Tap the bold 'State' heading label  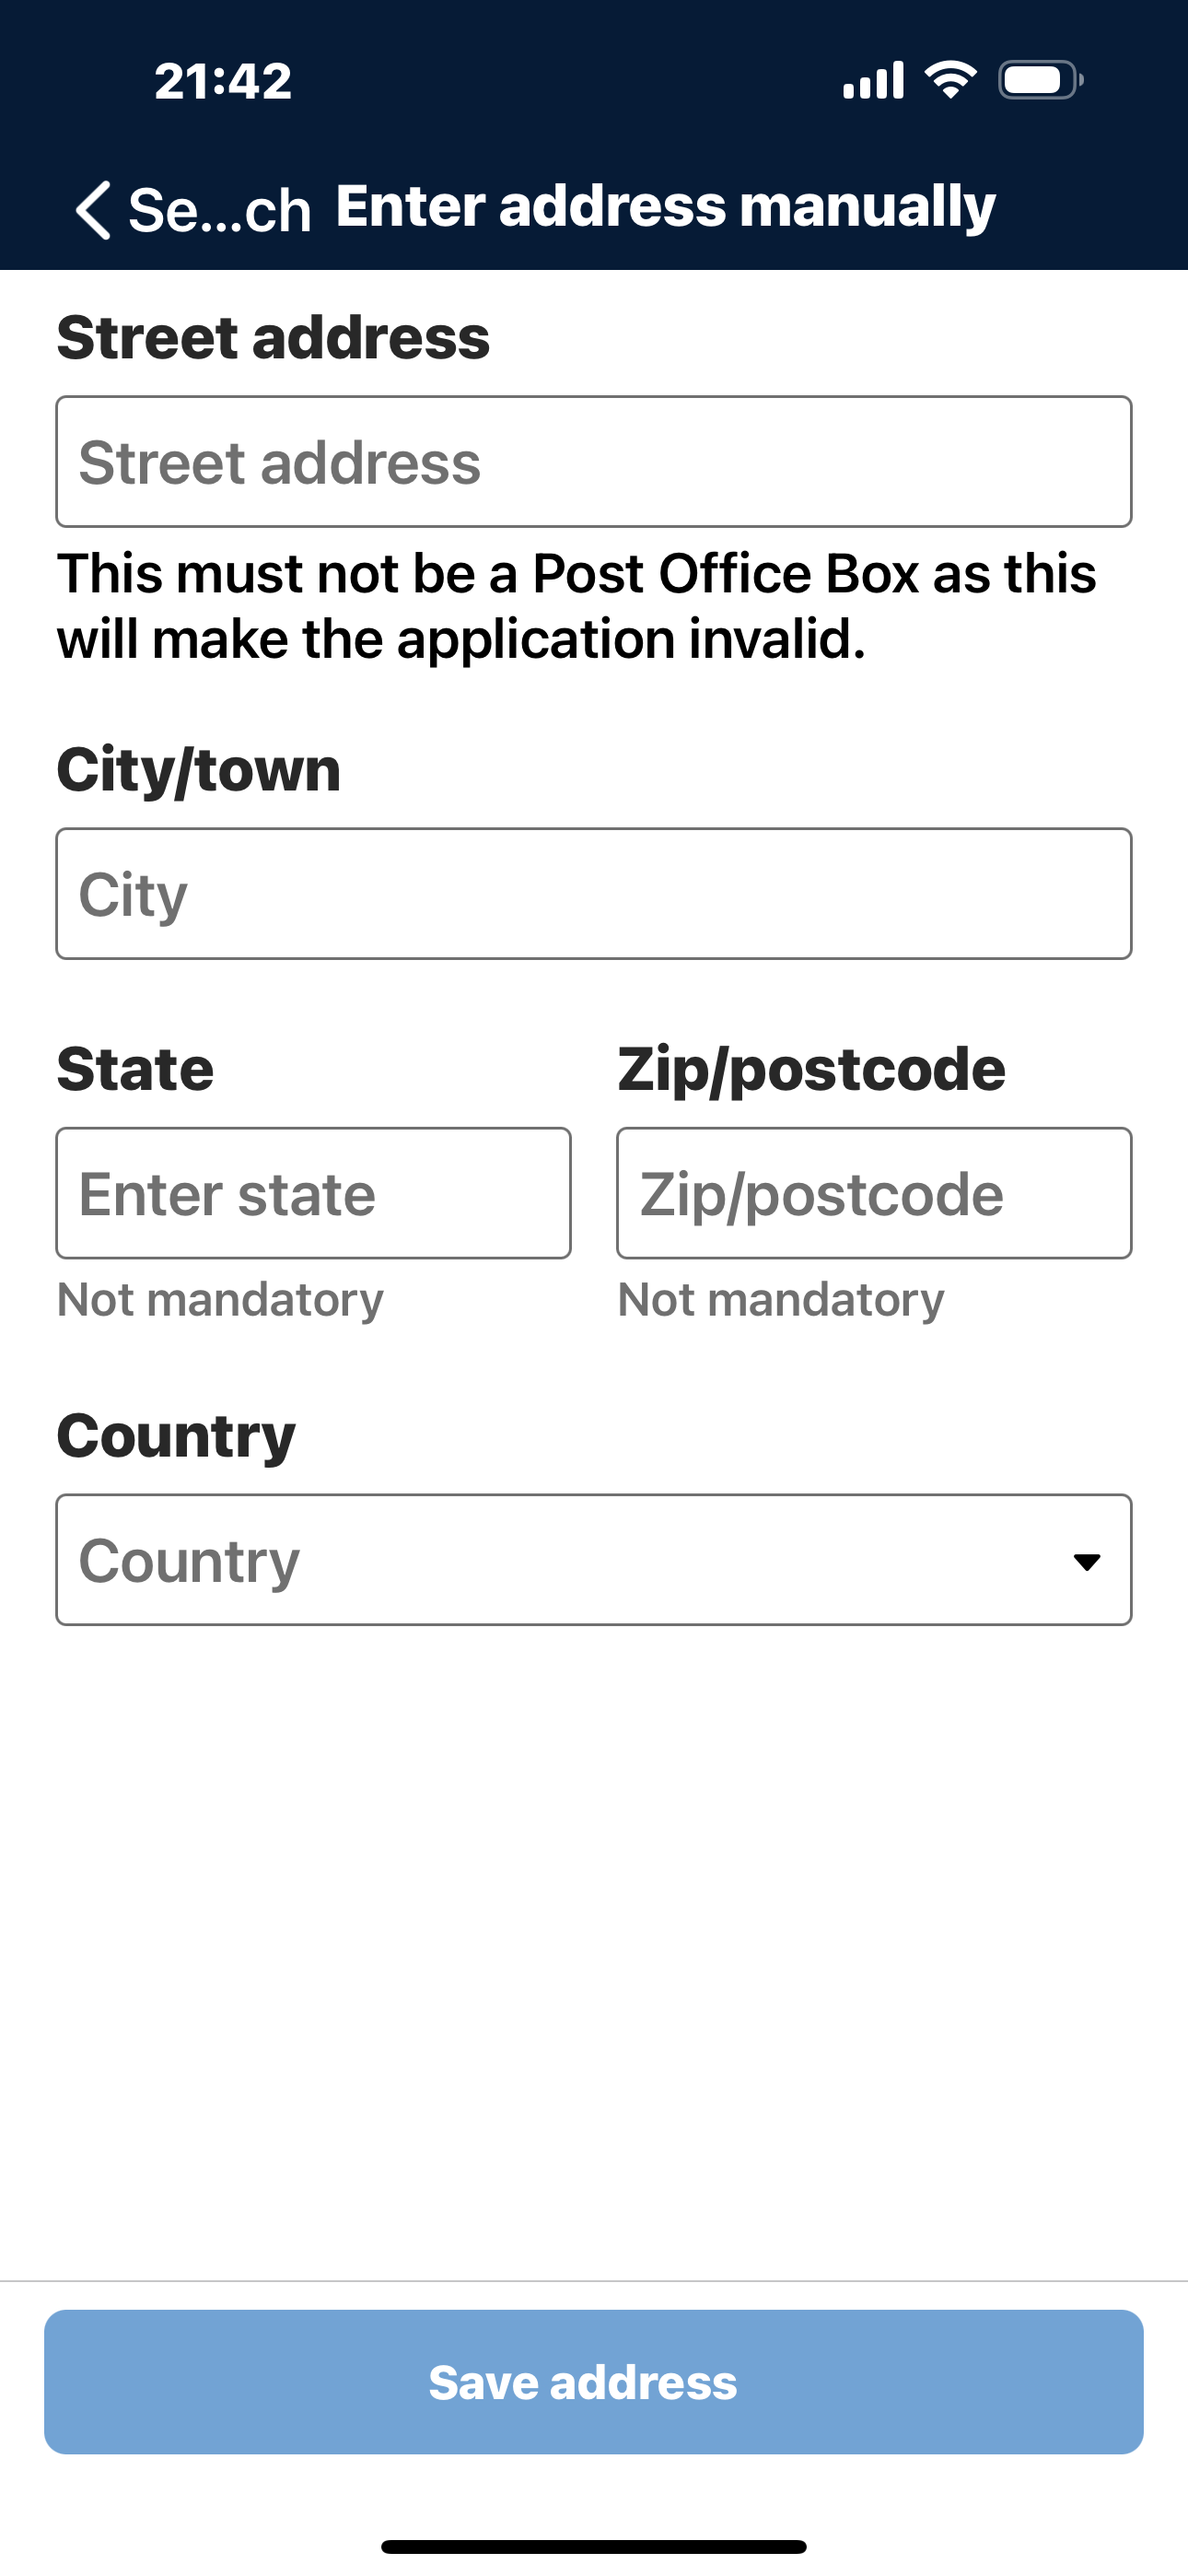(135, 1069)
